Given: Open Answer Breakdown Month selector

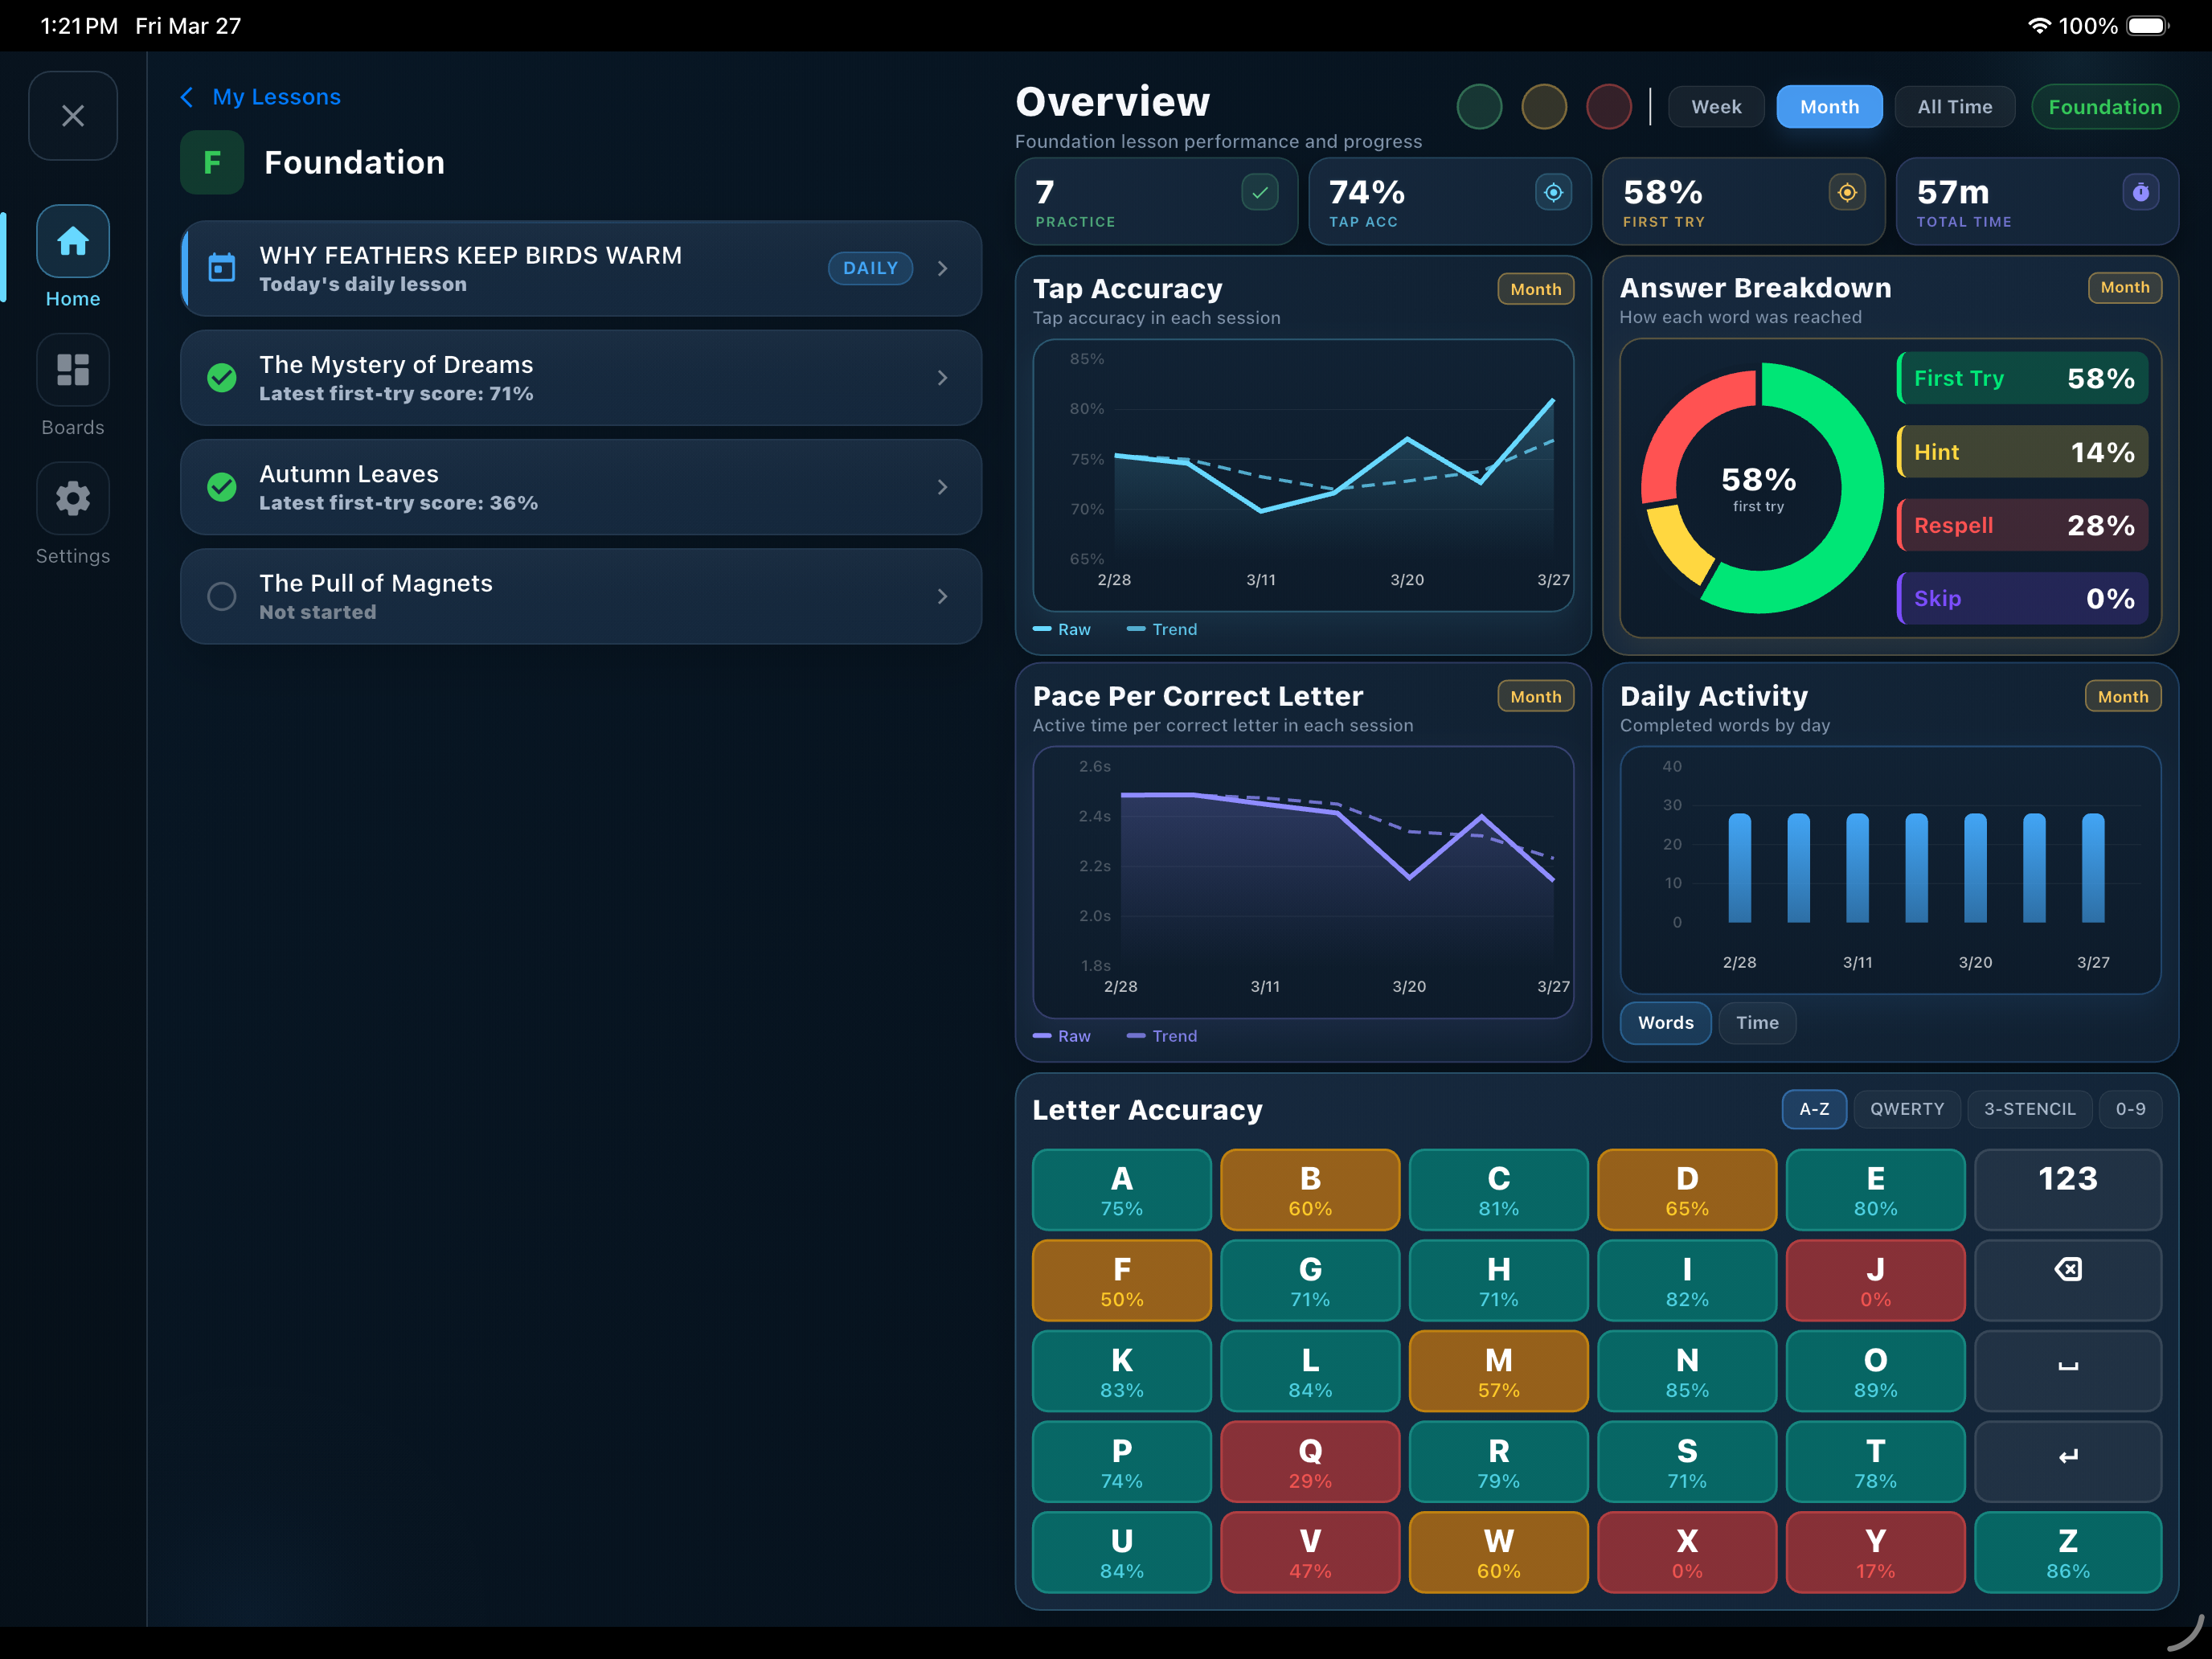Looking at the screenshot, I should (2124, 287).
